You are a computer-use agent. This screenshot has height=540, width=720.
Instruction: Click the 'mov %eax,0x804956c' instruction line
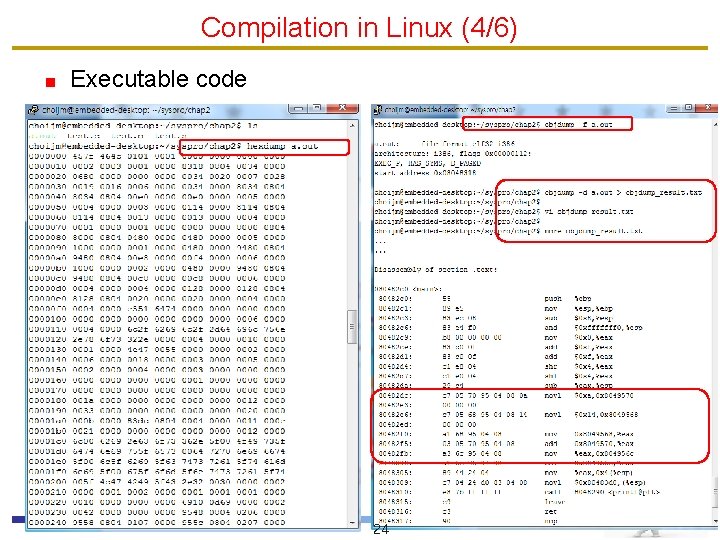pyautogui.click(x=506, y=453)
